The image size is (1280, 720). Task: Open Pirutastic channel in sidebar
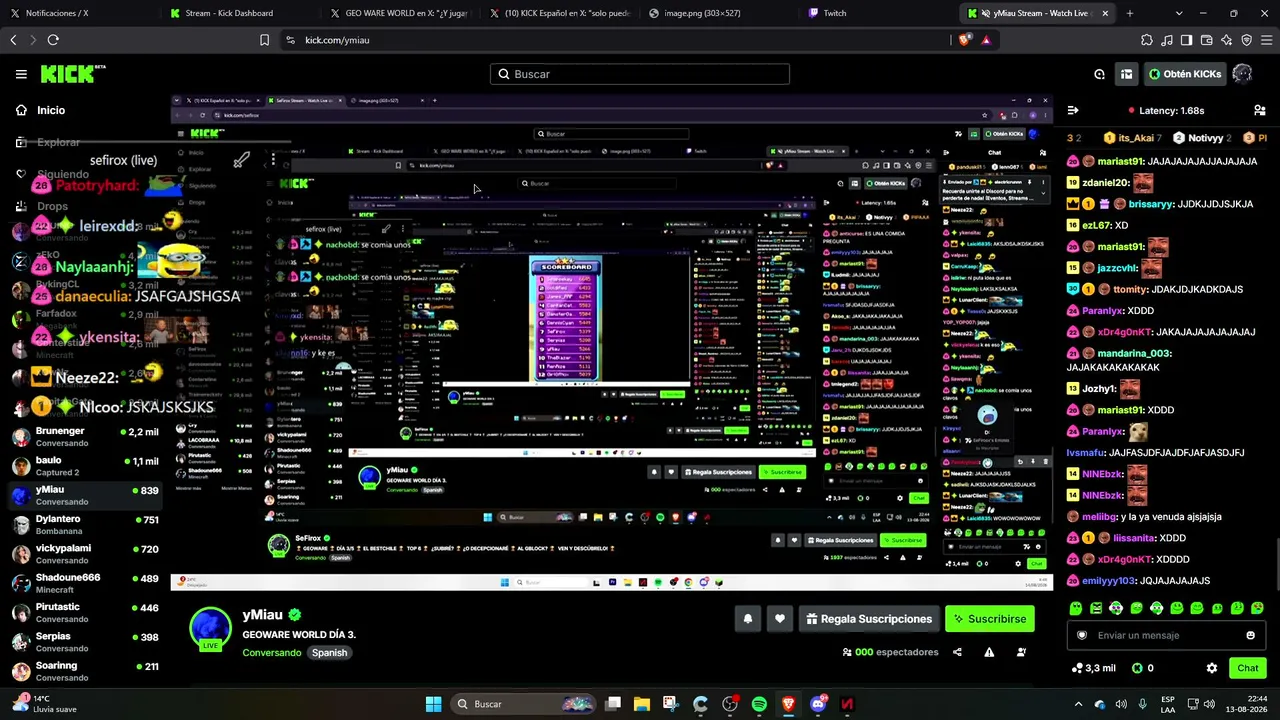[x=82, y=612]
